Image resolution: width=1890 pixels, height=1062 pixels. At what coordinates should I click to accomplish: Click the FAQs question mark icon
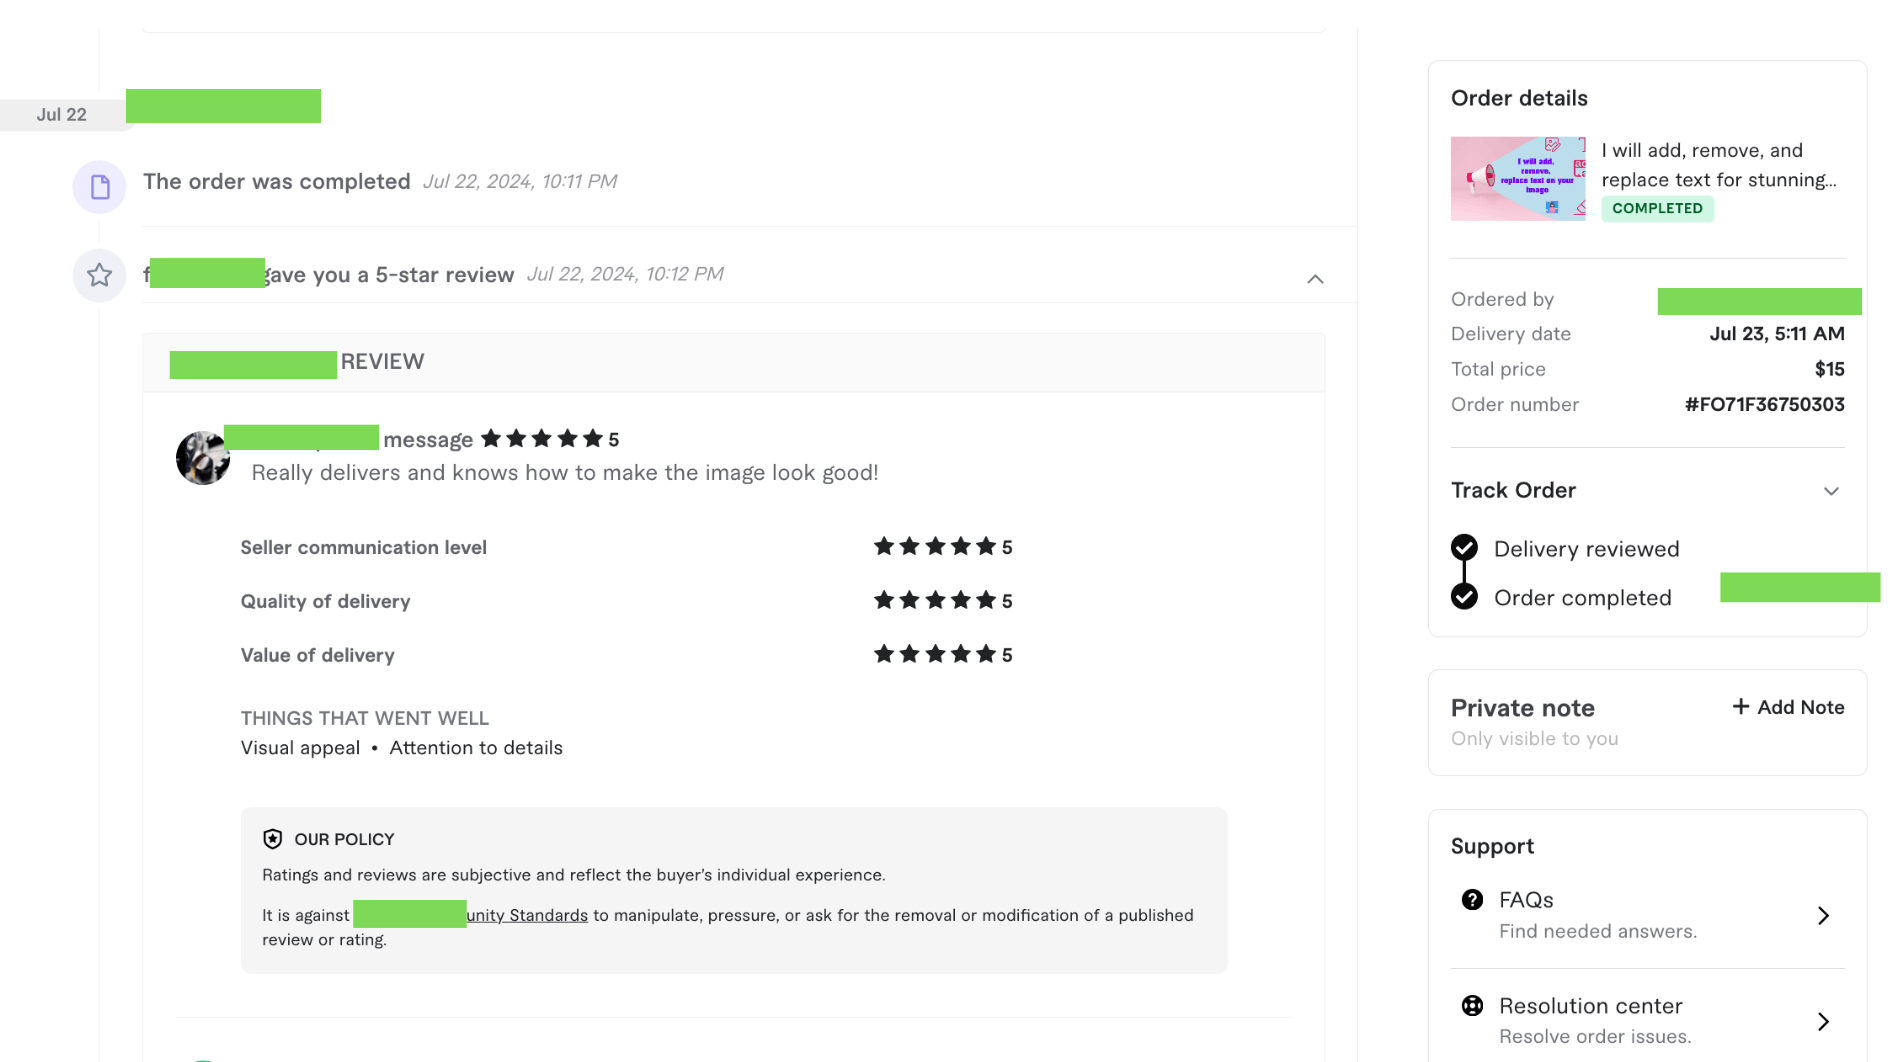1472,900
